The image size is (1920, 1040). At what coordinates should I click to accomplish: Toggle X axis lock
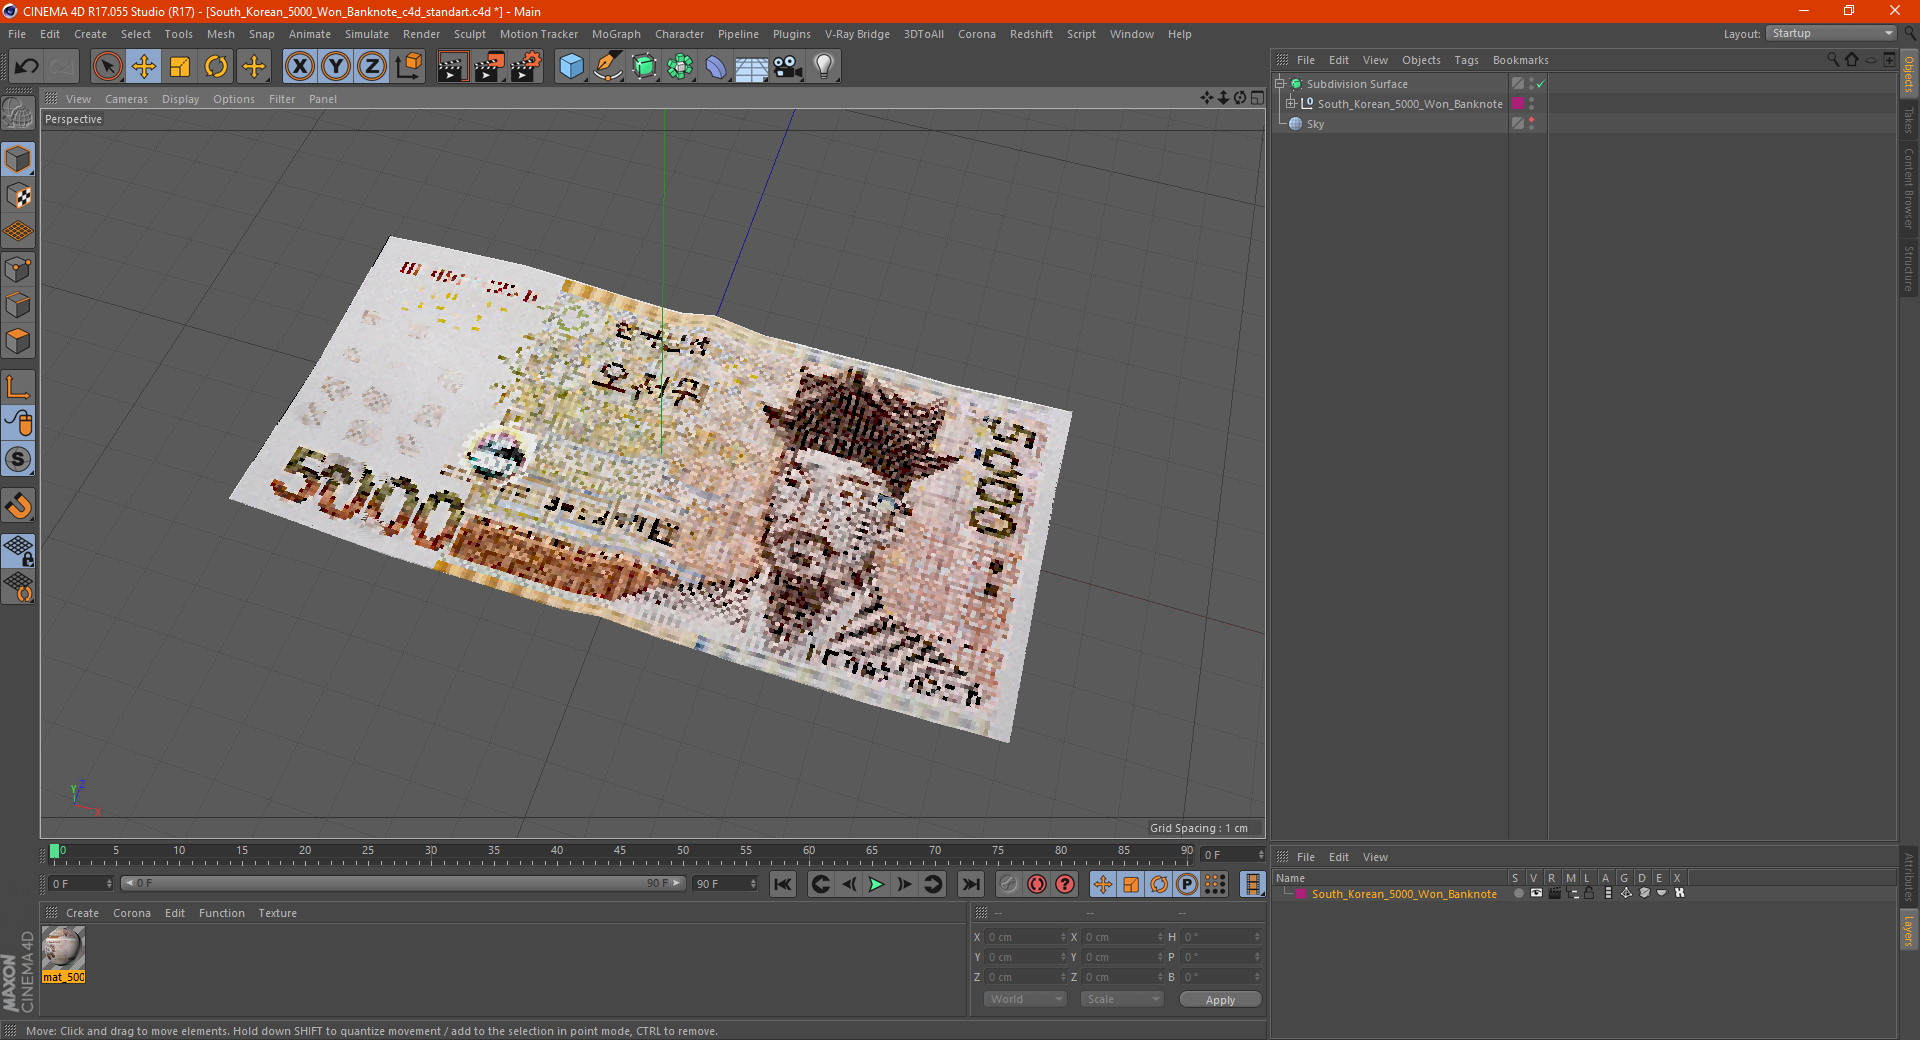[x=299, y=67]
